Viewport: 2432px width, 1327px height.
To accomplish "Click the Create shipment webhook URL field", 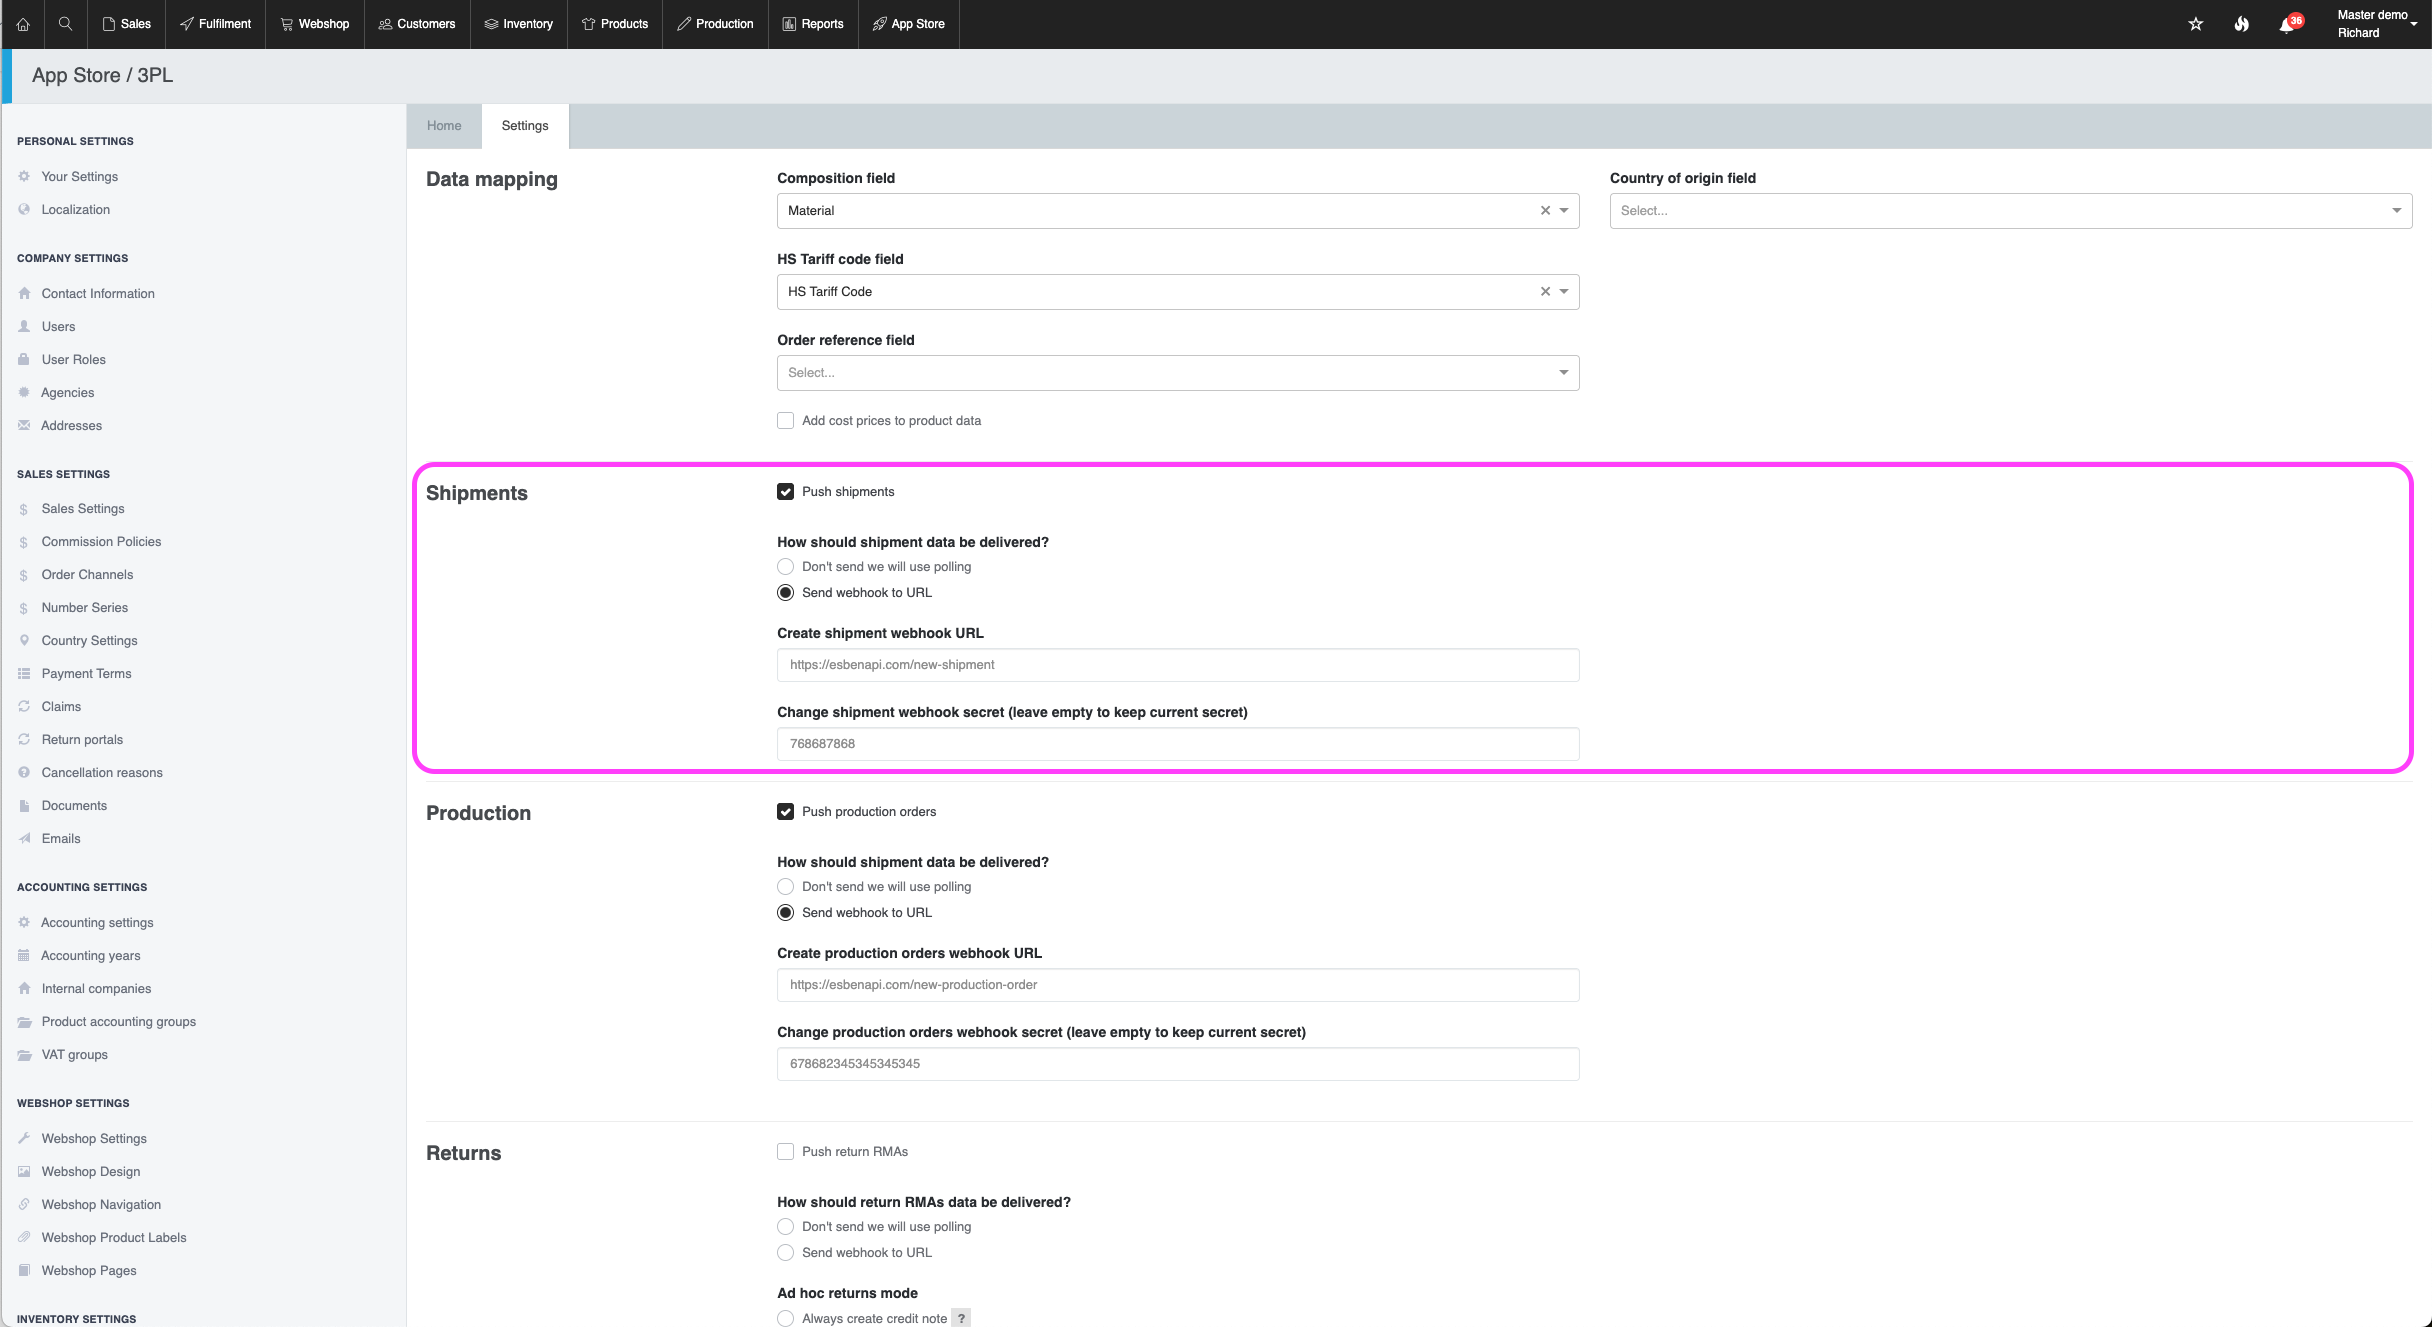I will tap(1177, 665).
